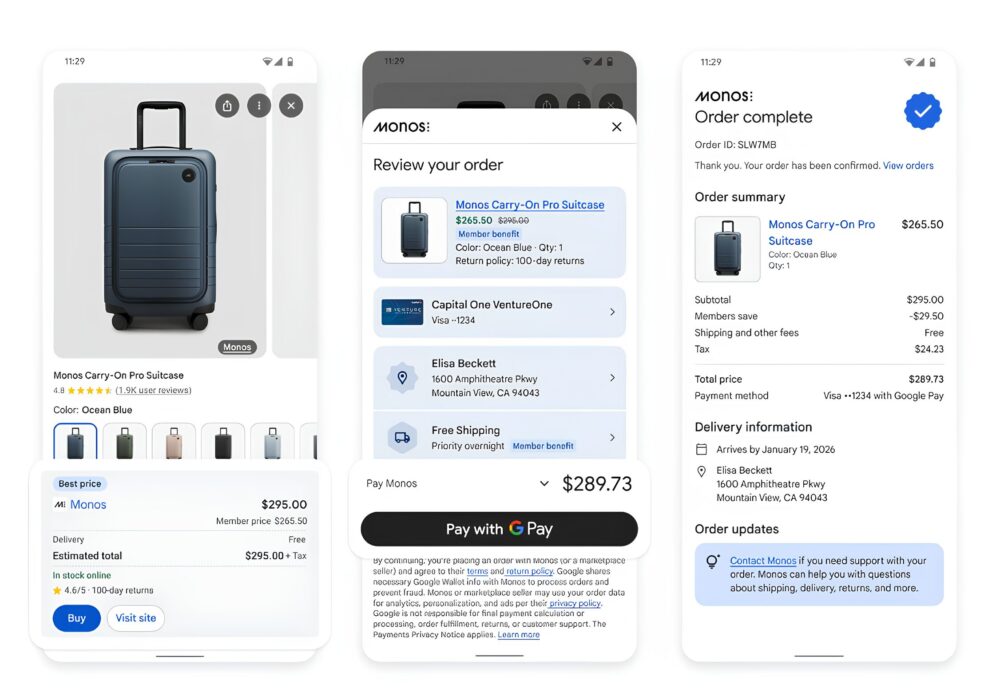
Task: Open the Pay Monos price breakdown dropdown
Action: 544,484
